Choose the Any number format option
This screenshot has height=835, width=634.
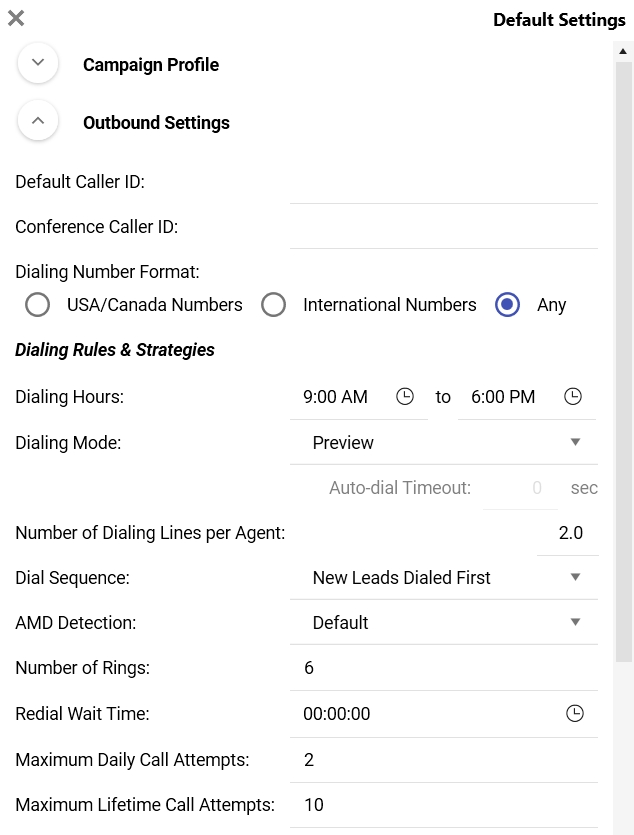pyautogui.click(x=508, y=305)
